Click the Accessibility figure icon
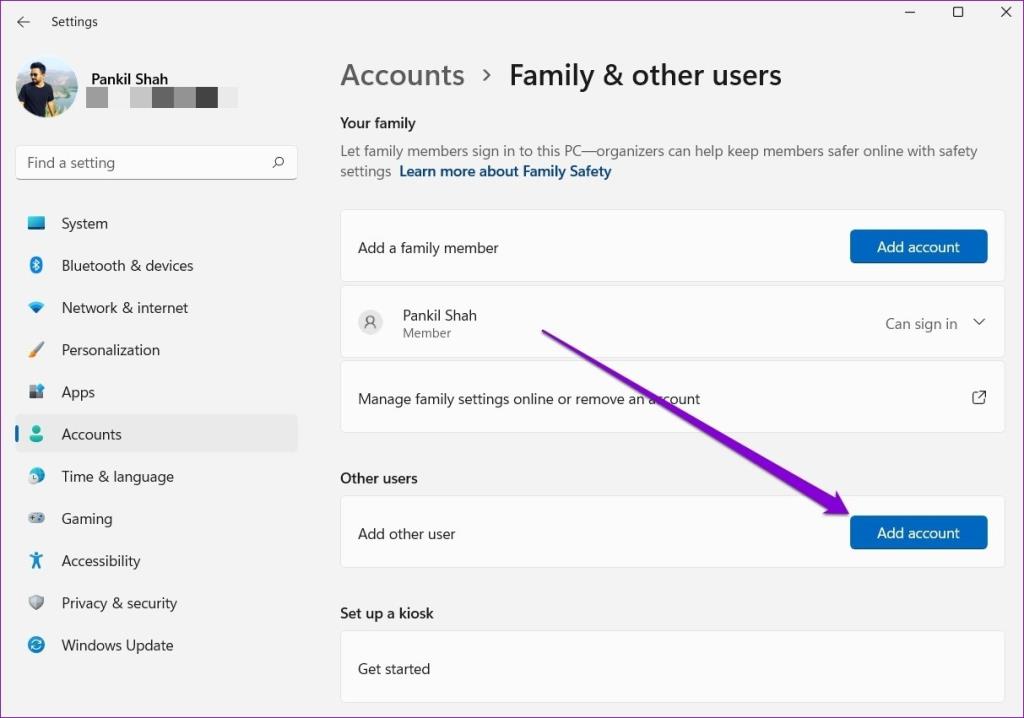This screenshot has width=1024, height=718. click(x=37, y=561)
